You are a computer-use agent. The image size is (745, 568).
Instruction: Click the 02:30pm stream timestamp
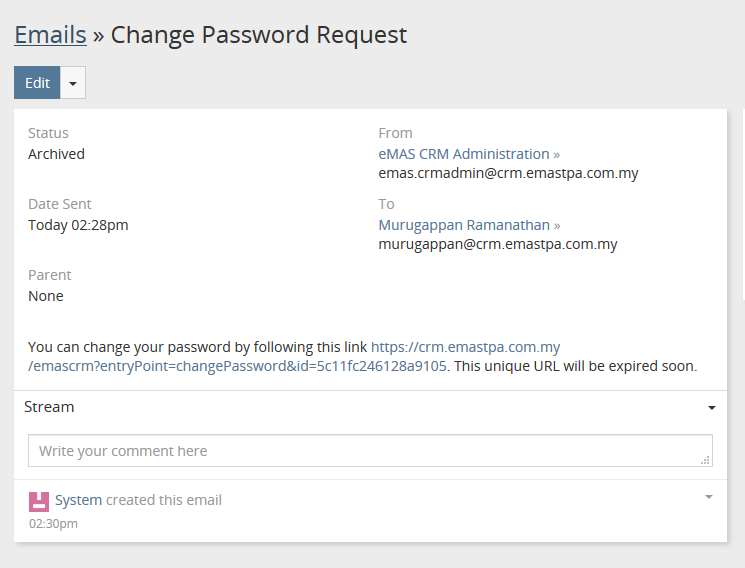[x=53, y=523]
